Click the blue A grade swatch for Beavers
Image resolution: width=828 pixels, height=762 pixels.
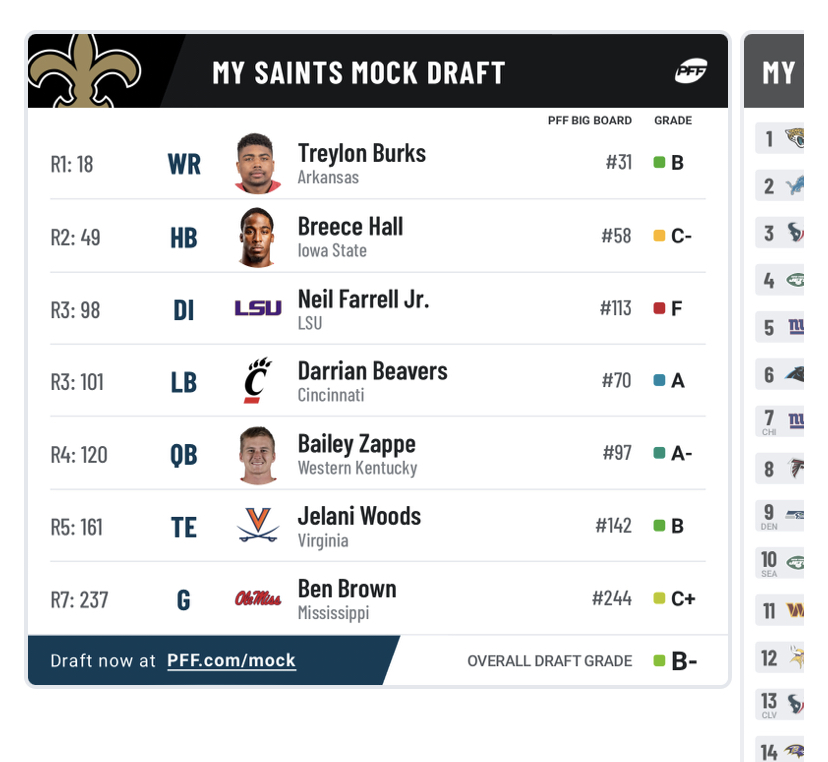coord(659,380)
